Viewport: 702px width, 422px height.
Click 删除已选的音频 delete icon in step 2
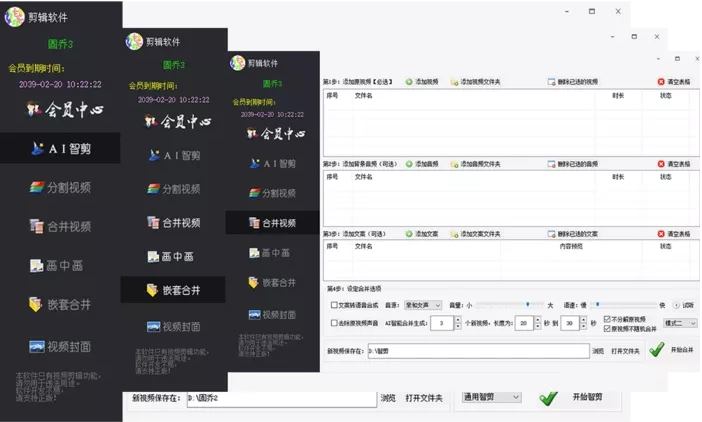[x=552, y=164]
